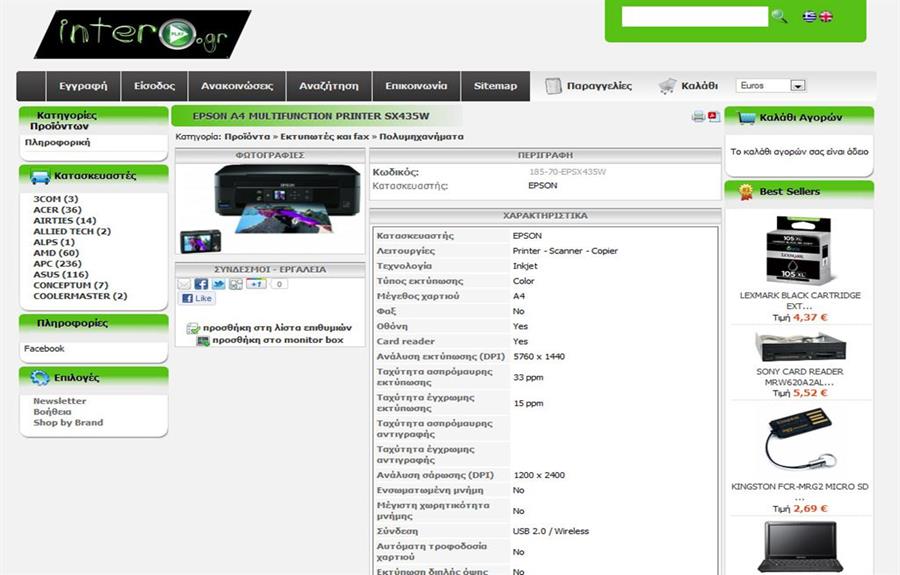Viewport: 900px width, 575px height.
Task: Click the wishlist checklist icon
Action: pyautogui.click(x=193, y=328)
